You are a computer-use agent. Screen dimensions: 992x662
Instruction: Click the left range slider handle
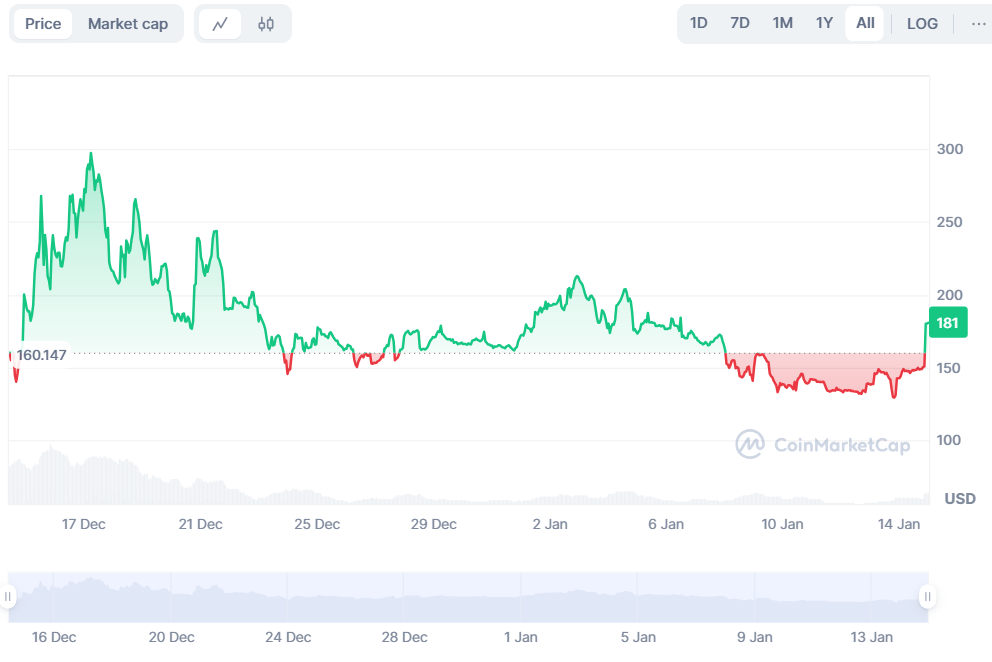(8, 597)
